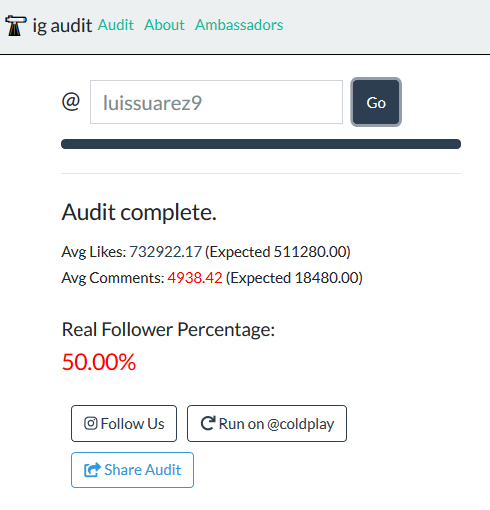Click the Real Follower Percentage label
The width and height of the screenshot is (490, 510).
click(168, 330)
